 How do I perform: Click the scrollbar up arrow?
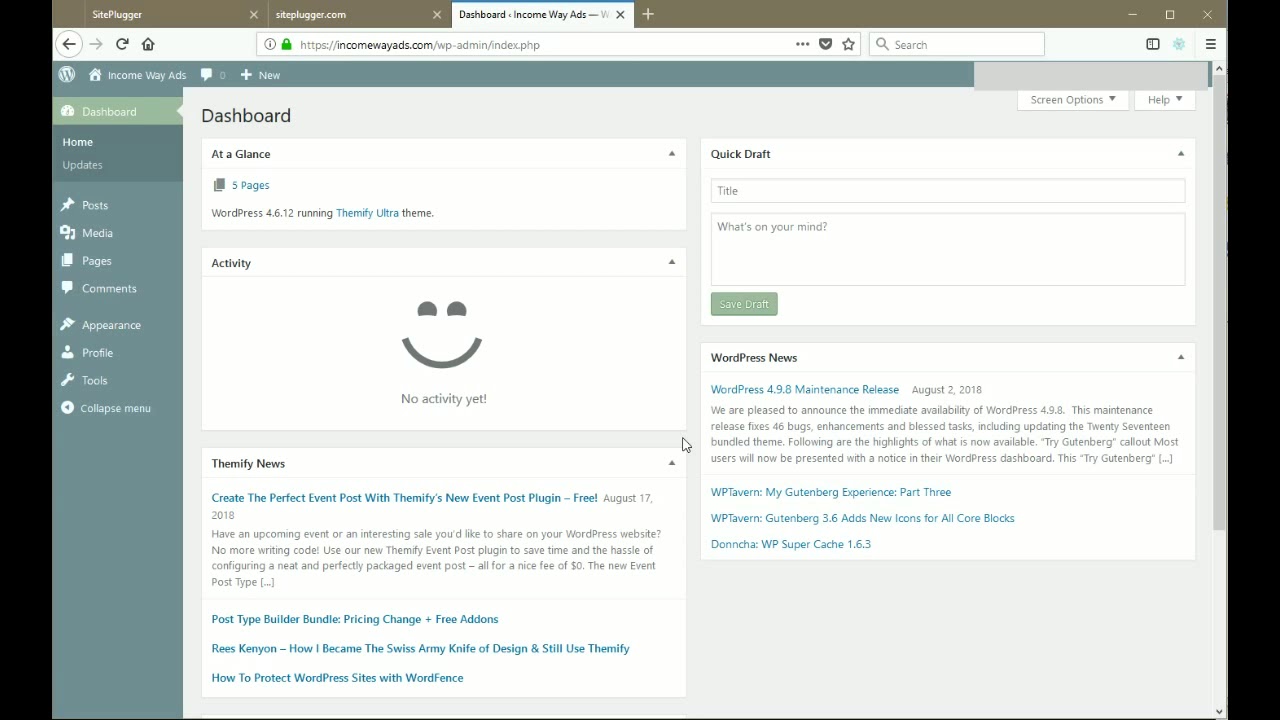(x=1219, y=68)
